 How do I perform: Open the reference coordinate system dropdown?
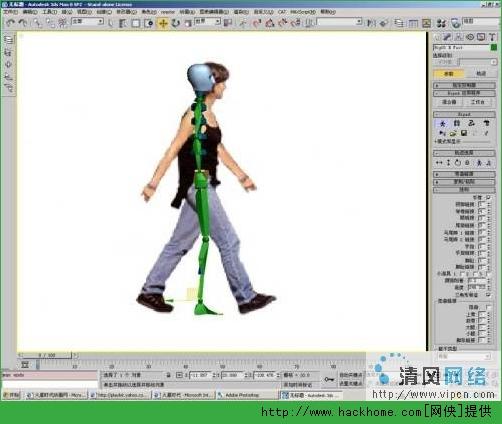click(207, 21)
